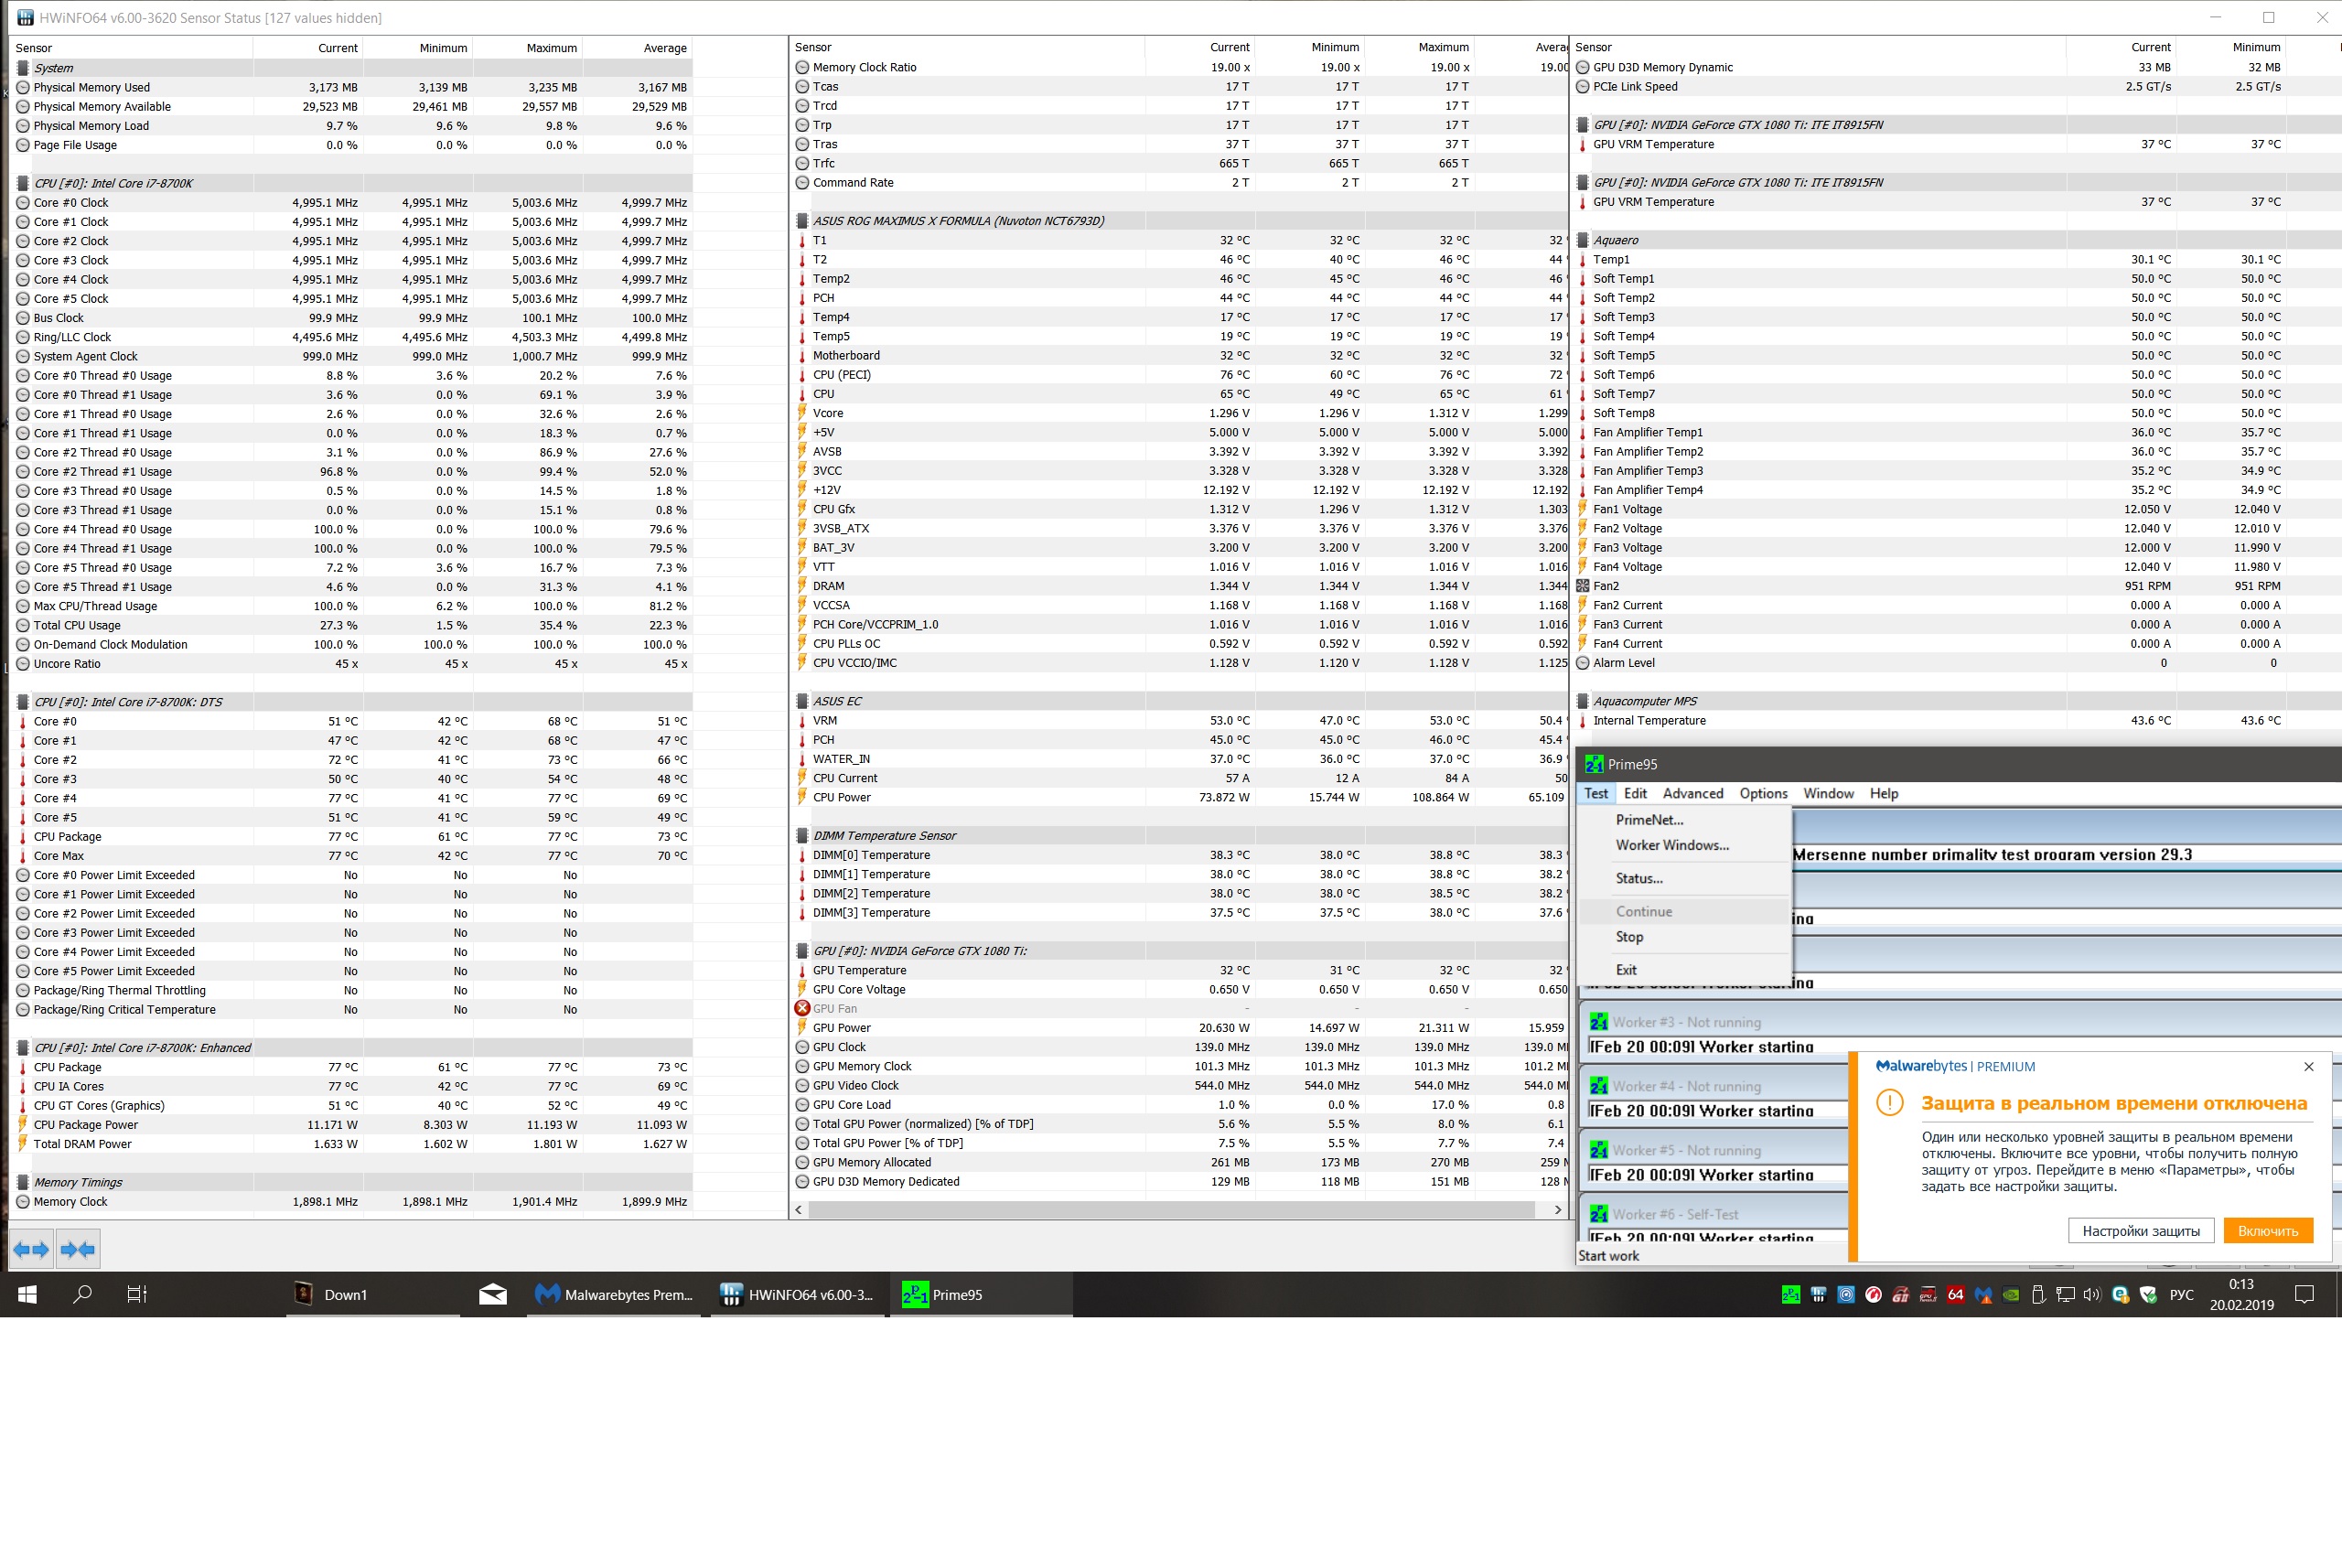
Task: Click the Malwarebytes orange warning exclamation icon
Action: pyautogui.click(x=1889, y=1103)
